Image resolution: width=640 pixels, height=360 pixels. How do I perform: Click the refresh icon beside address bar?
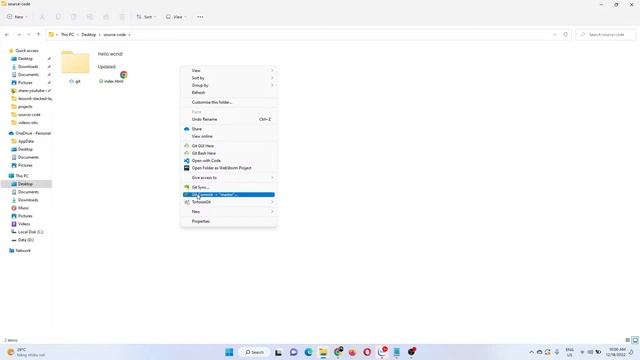pos(566,35)
